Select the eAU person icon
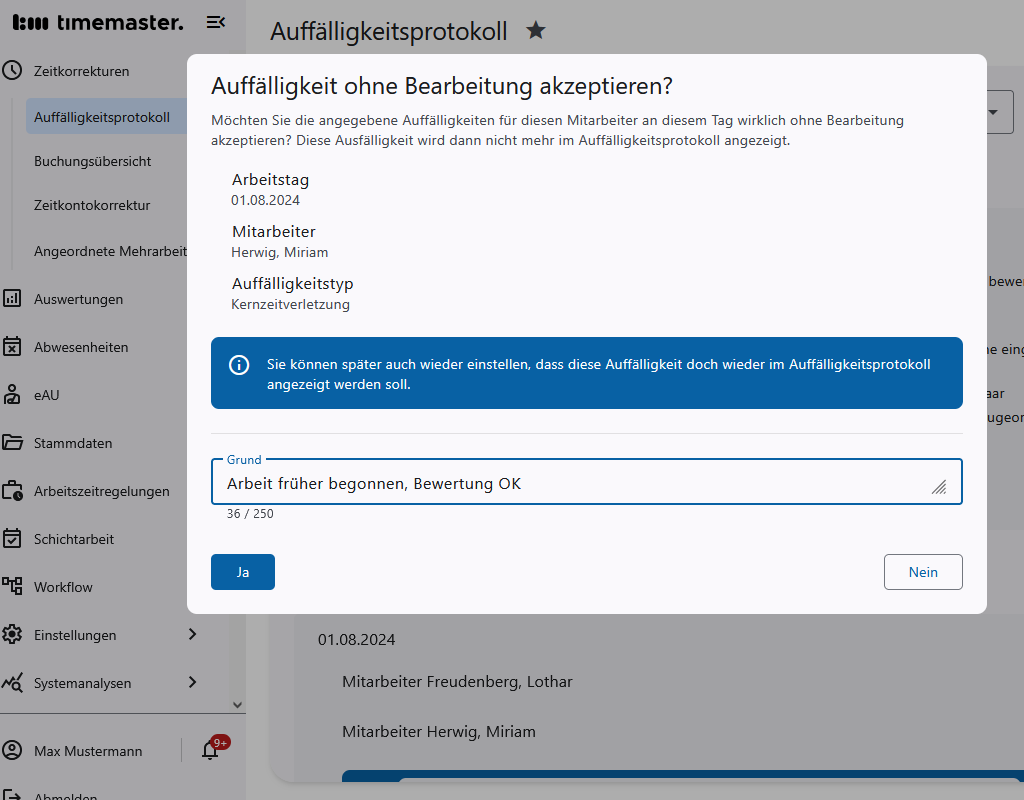The width and height of the screenshot is (1024, 800). (13, 395)
